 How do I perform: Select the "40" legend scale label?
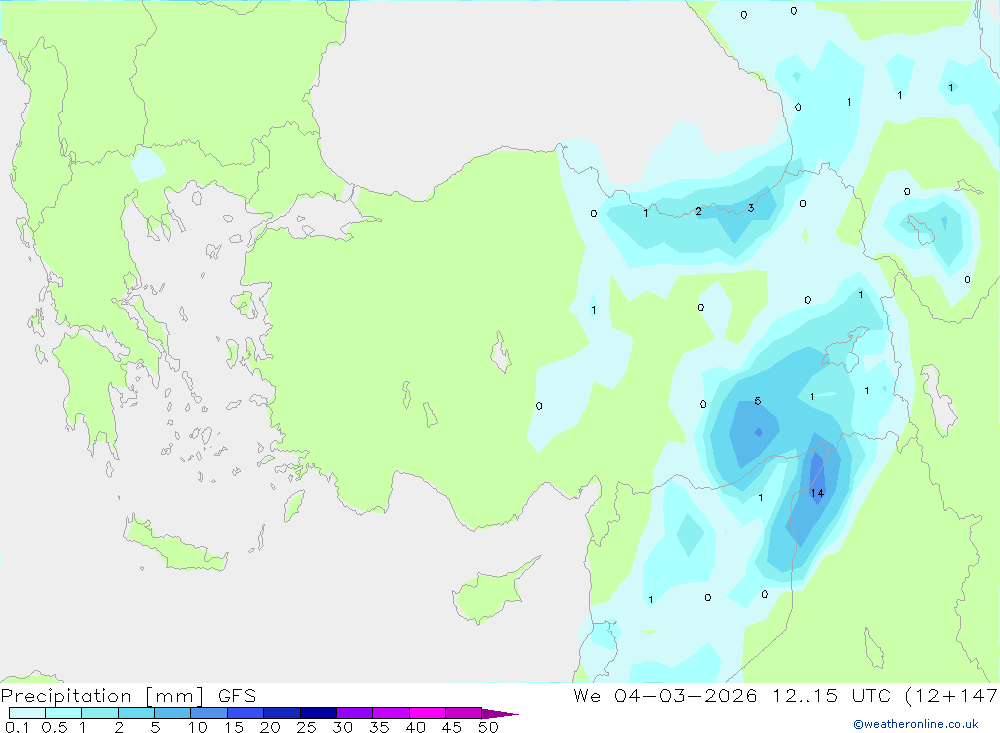(x=415, y=727)
